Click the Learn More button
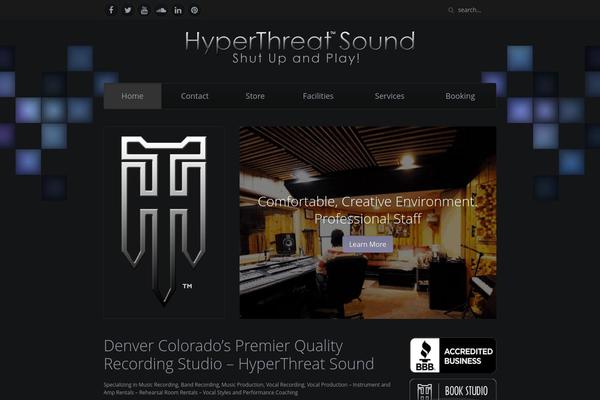Screen dimensions: 600x400 pos(368,244)
